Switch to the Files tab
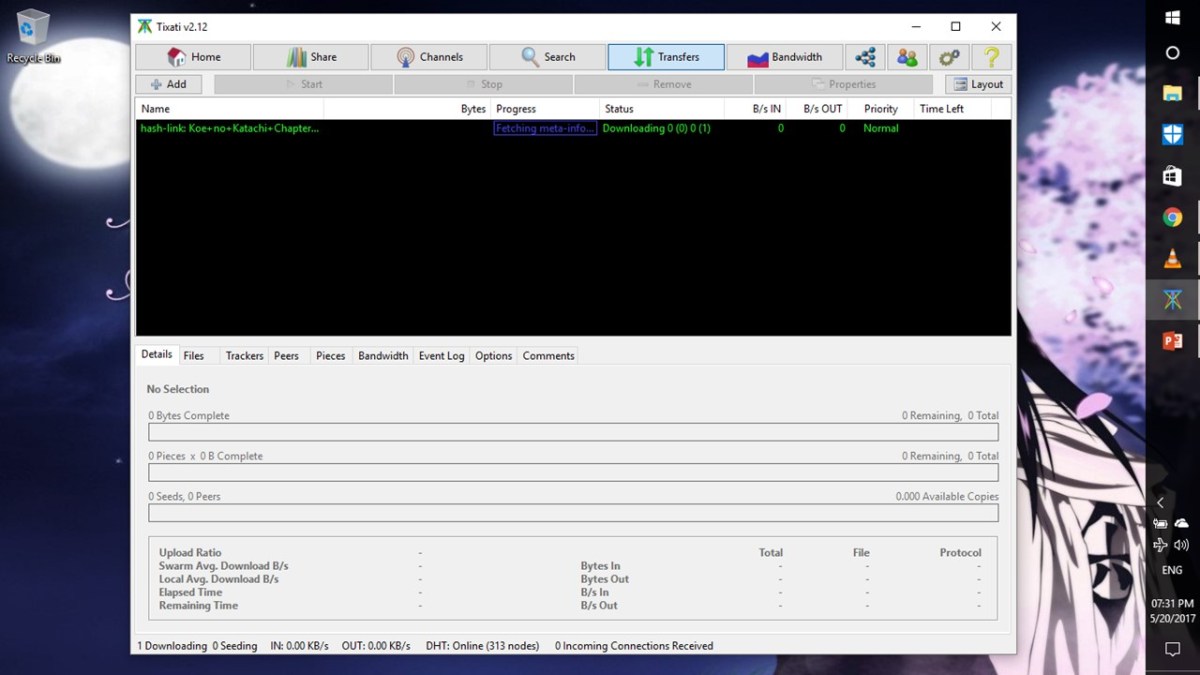The height and width of the screenshot is (675, 1200). (x=194, y=356)
